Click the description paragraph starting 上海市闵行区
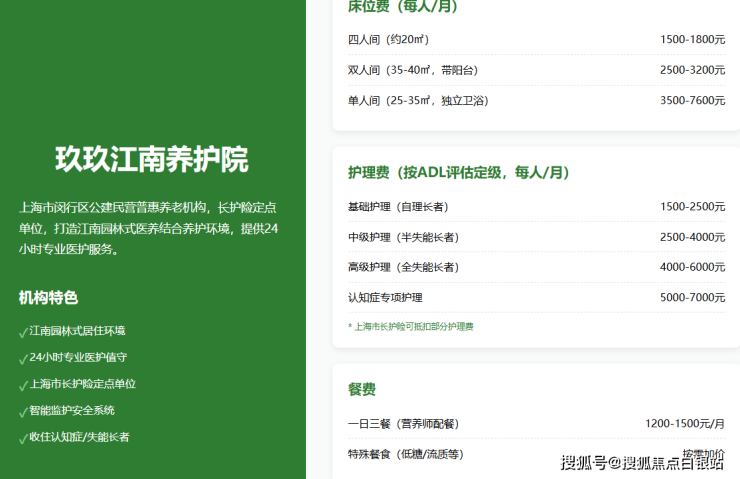The height and width of the screenshot is (479, 740). [149, 228]
